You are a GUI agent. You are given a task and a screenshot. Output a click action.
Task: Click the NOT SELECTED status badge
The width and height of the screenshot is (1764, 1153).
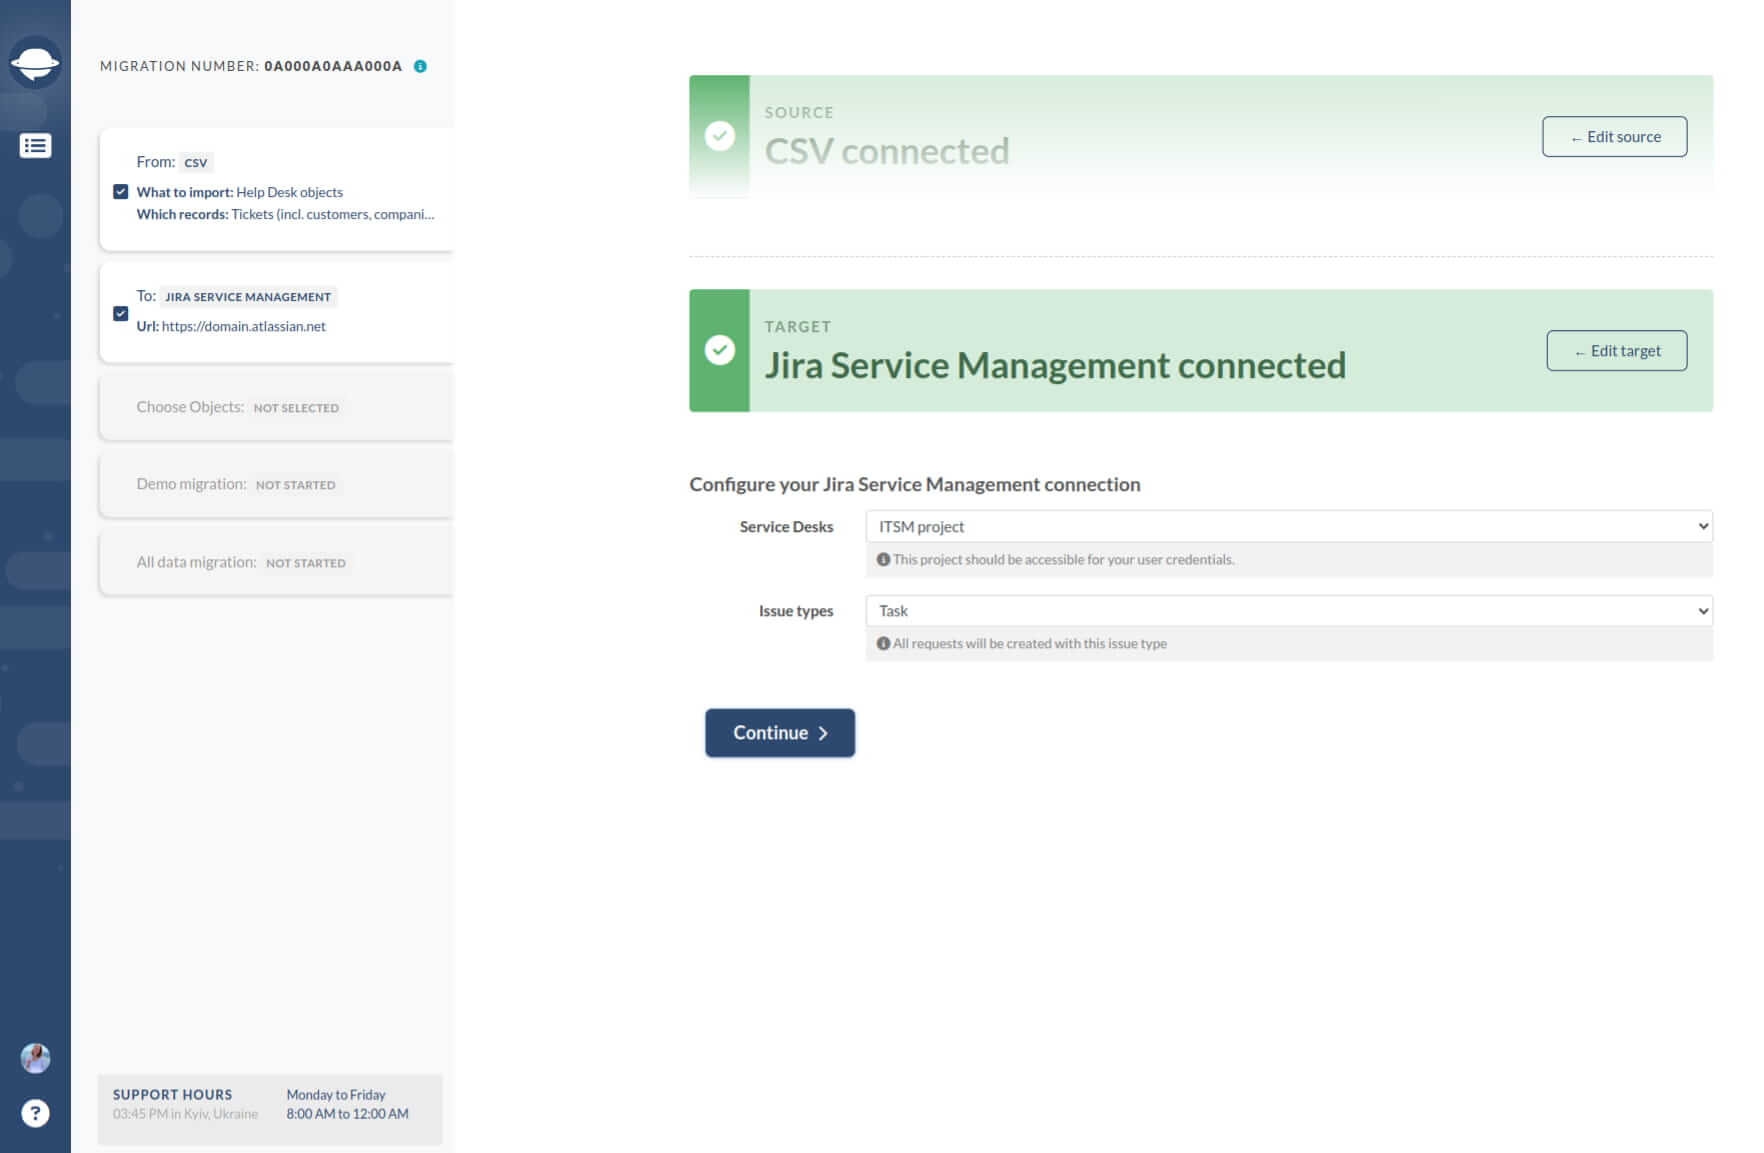(x=296, y=408)
